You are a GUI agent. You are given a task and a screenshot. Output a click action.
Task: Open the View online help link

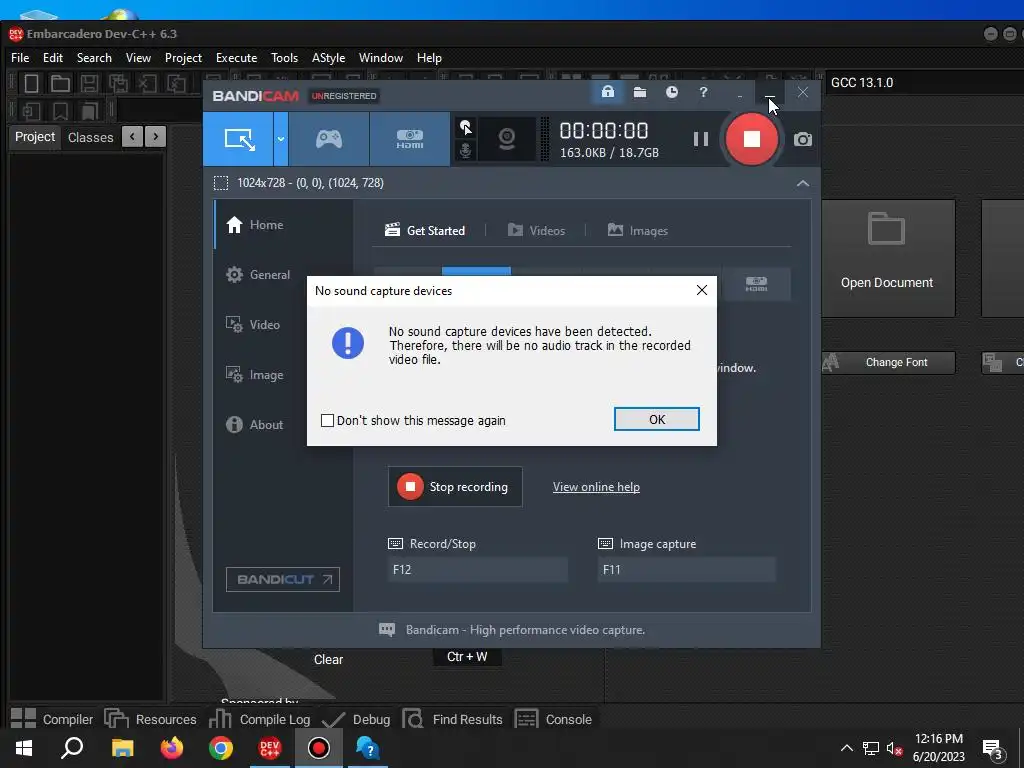pyautogui.click(x=596, y=487)
